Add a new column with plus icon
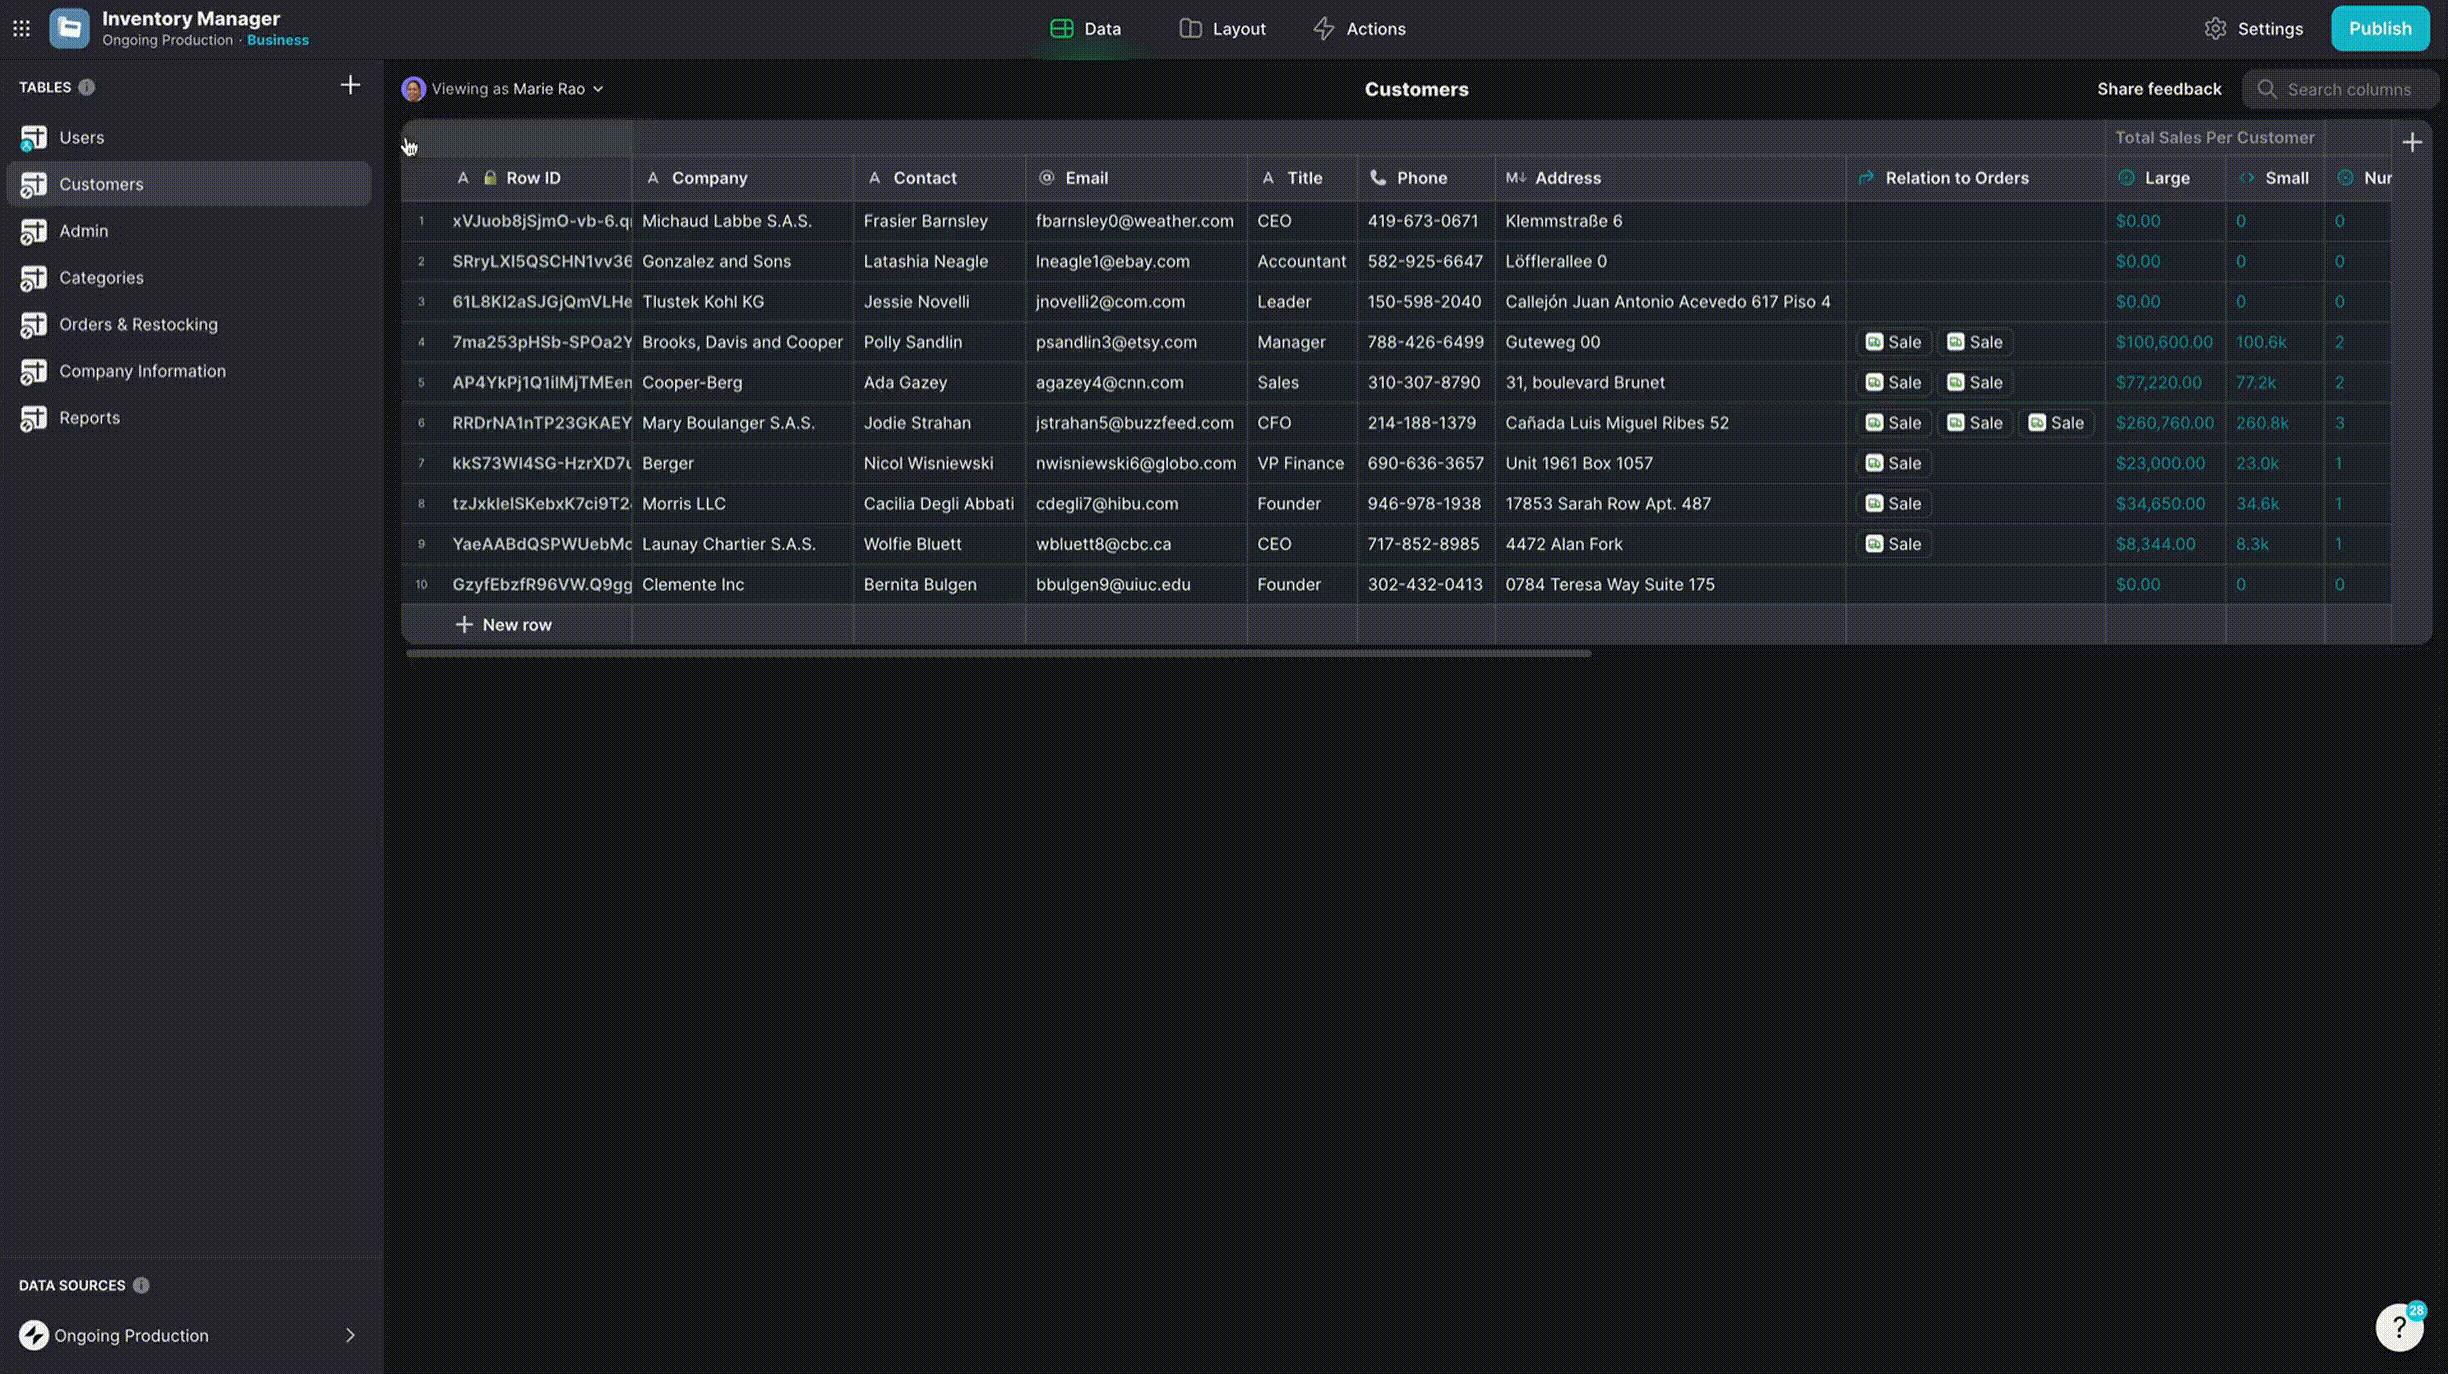This screenshot has width=2448, height=1374. [x=2411, y=142]
